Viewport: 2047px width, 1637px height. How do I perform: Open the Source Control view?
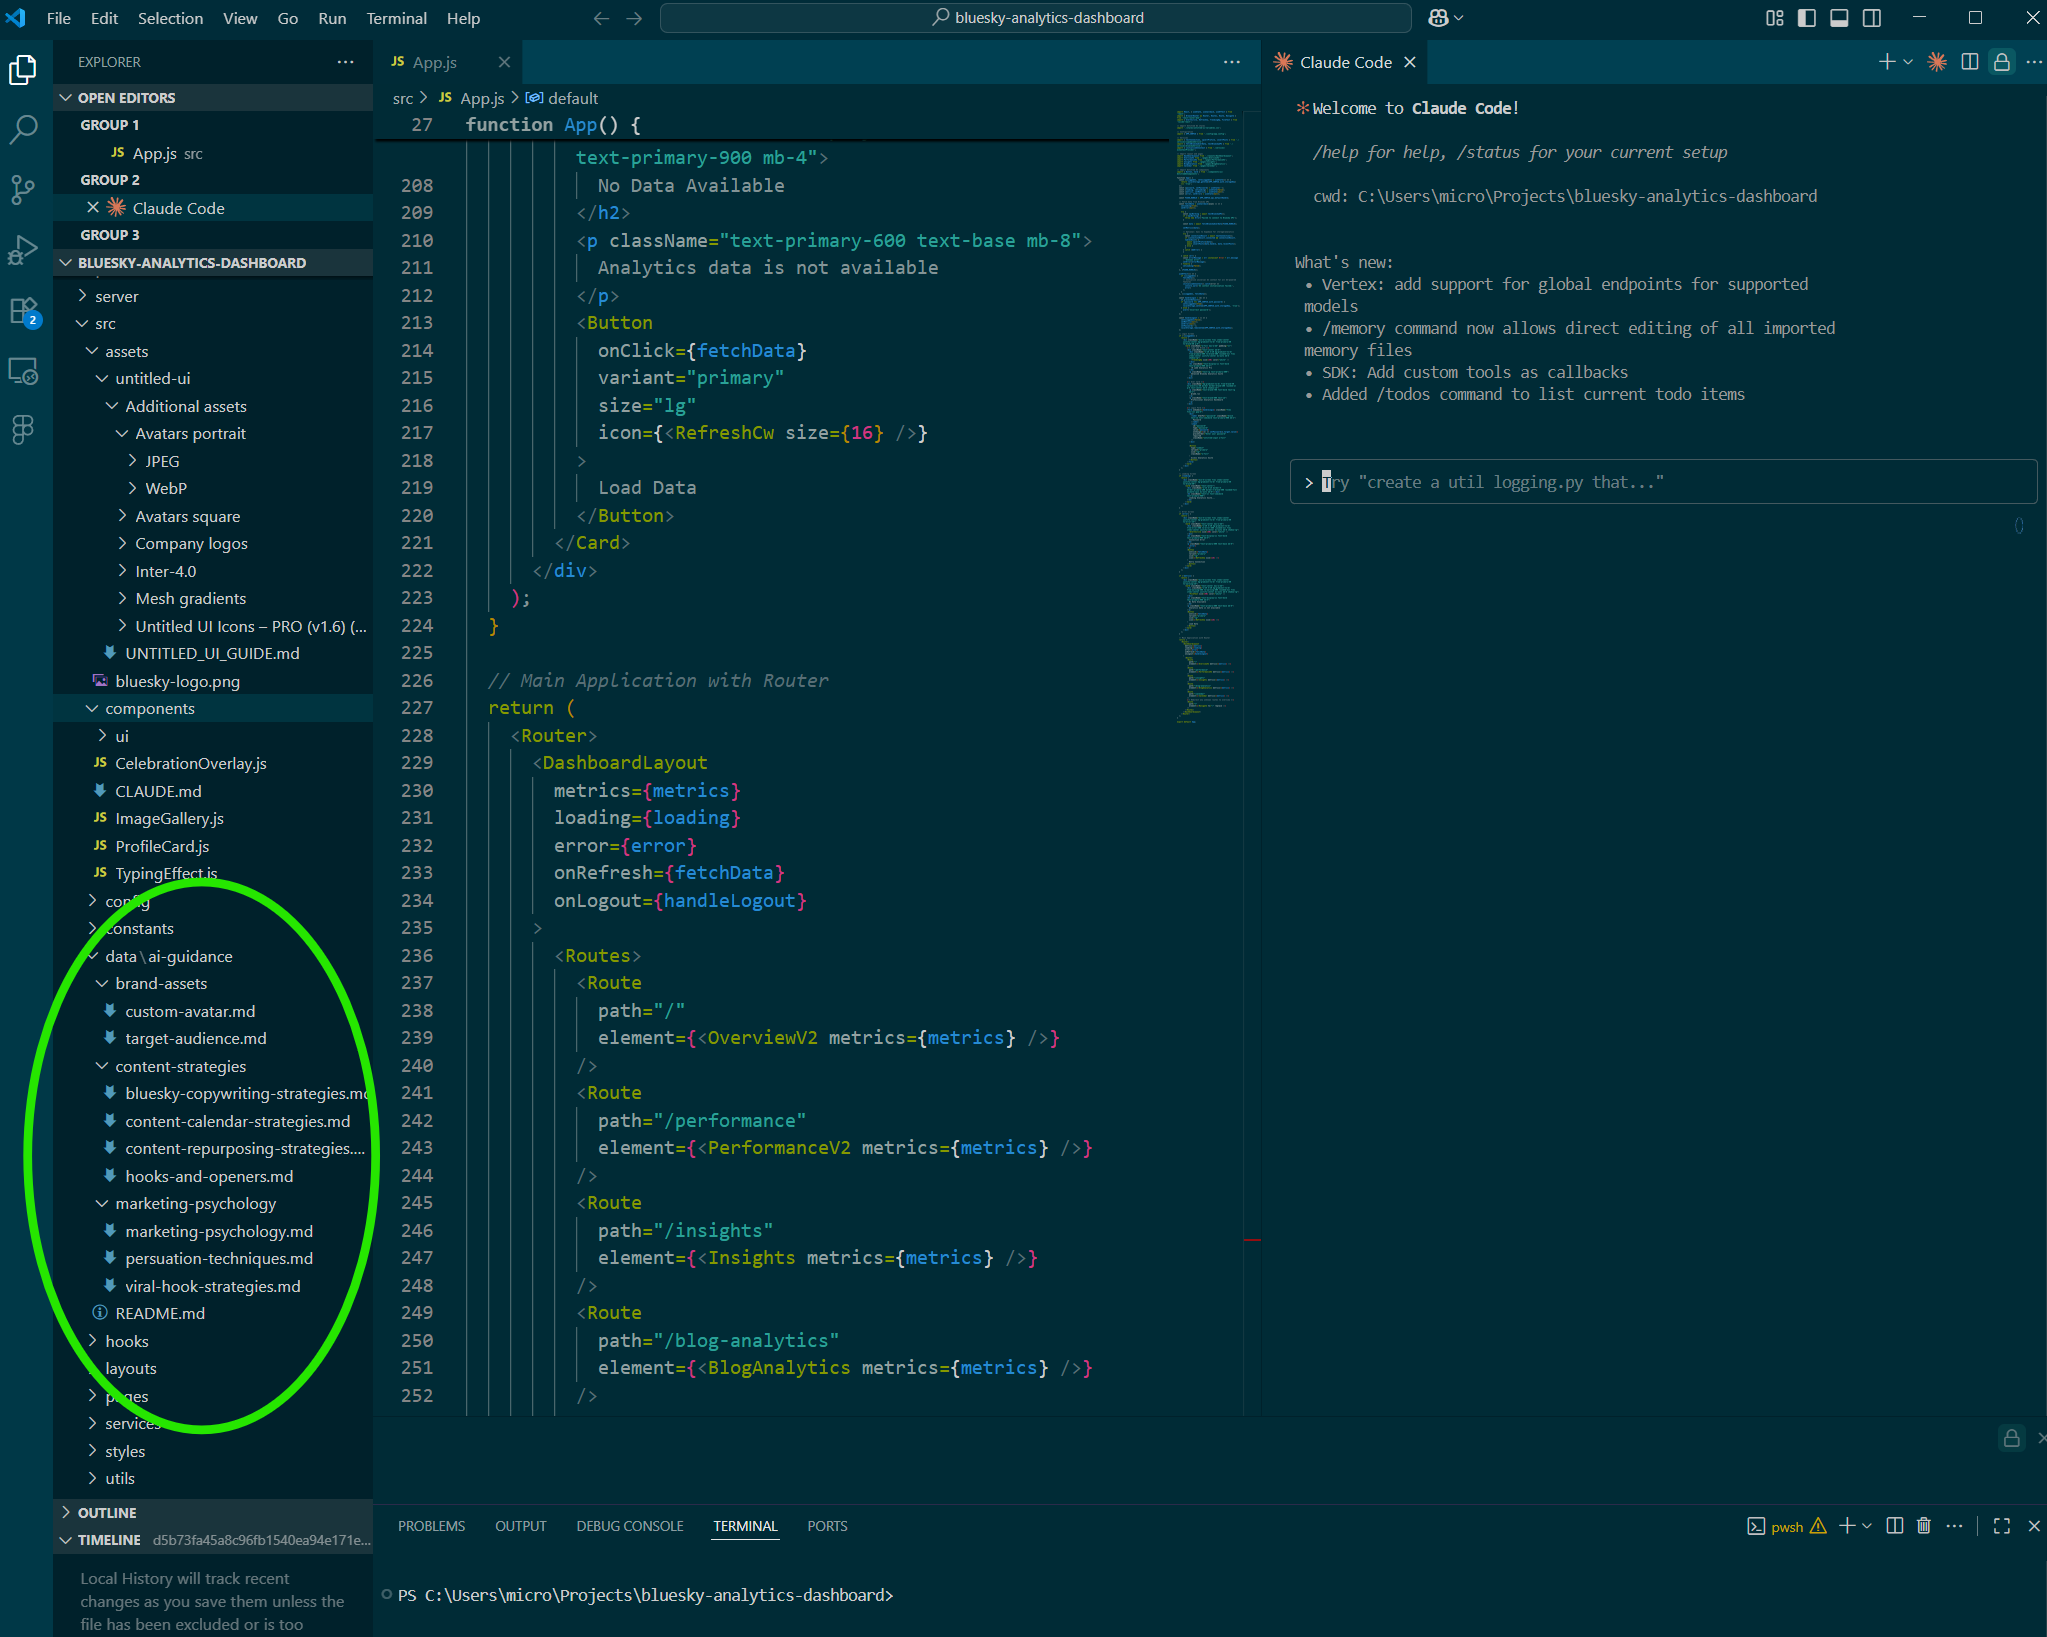[23, 189]
